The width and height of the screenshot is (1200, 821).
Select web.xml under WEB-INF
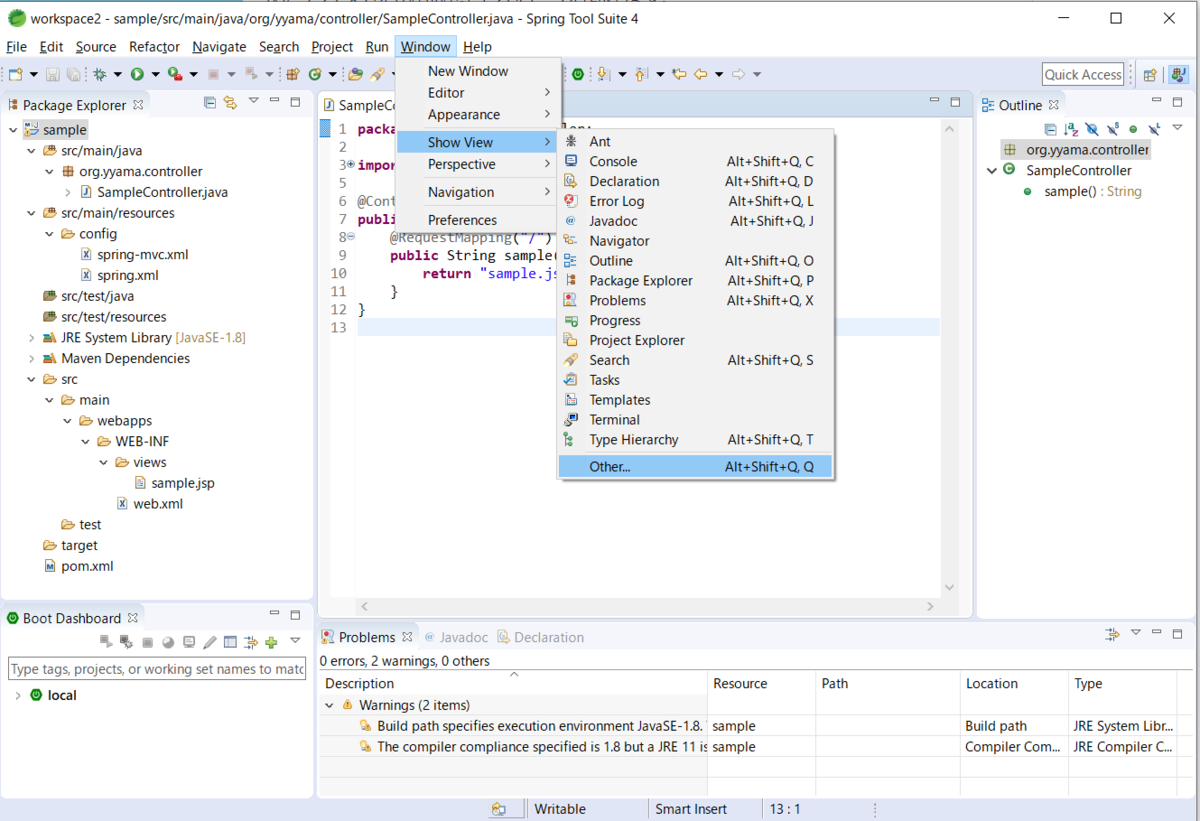tap(149, 504)
